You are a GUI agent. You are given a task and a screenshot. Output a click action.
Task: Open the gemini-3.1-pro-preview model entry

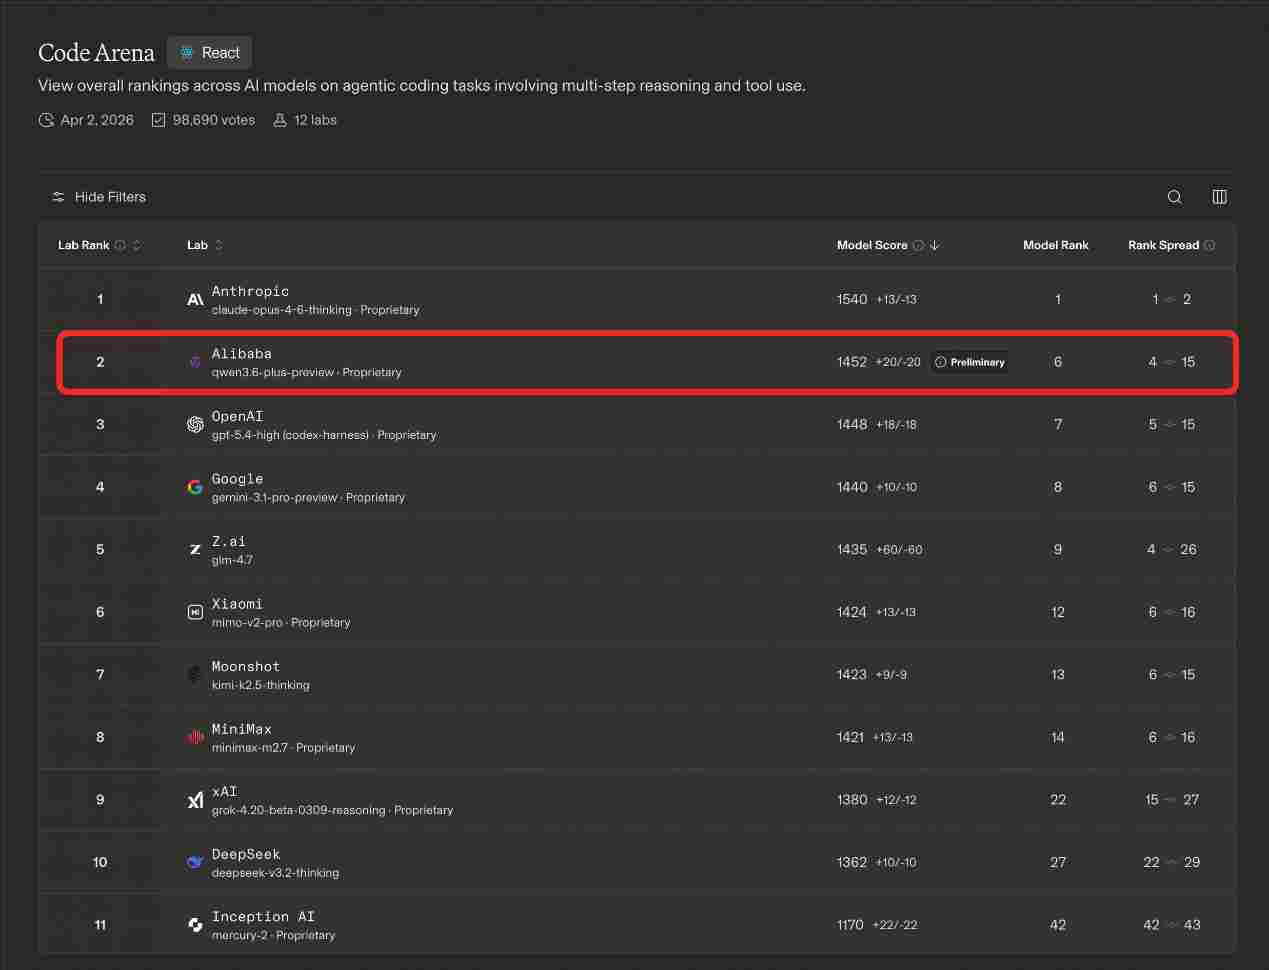(x=274, y=497)
